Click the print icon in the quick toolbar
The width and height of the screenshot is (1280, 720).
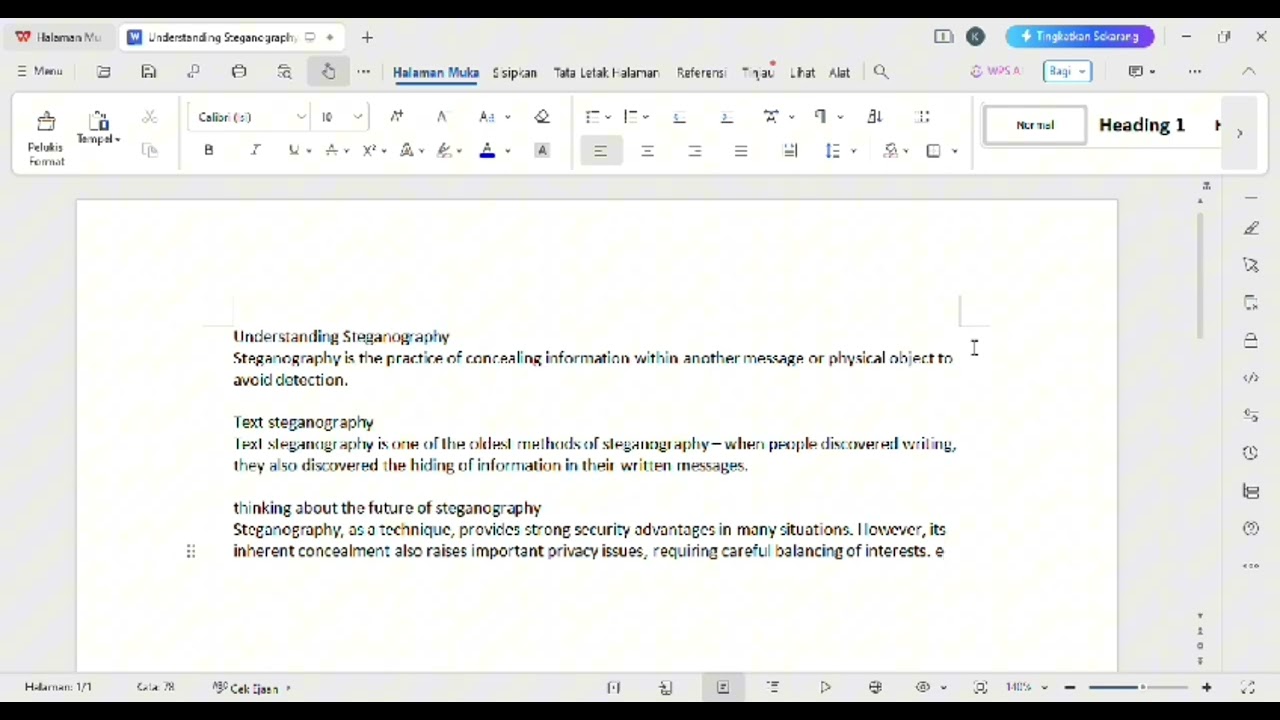[239, 71]
